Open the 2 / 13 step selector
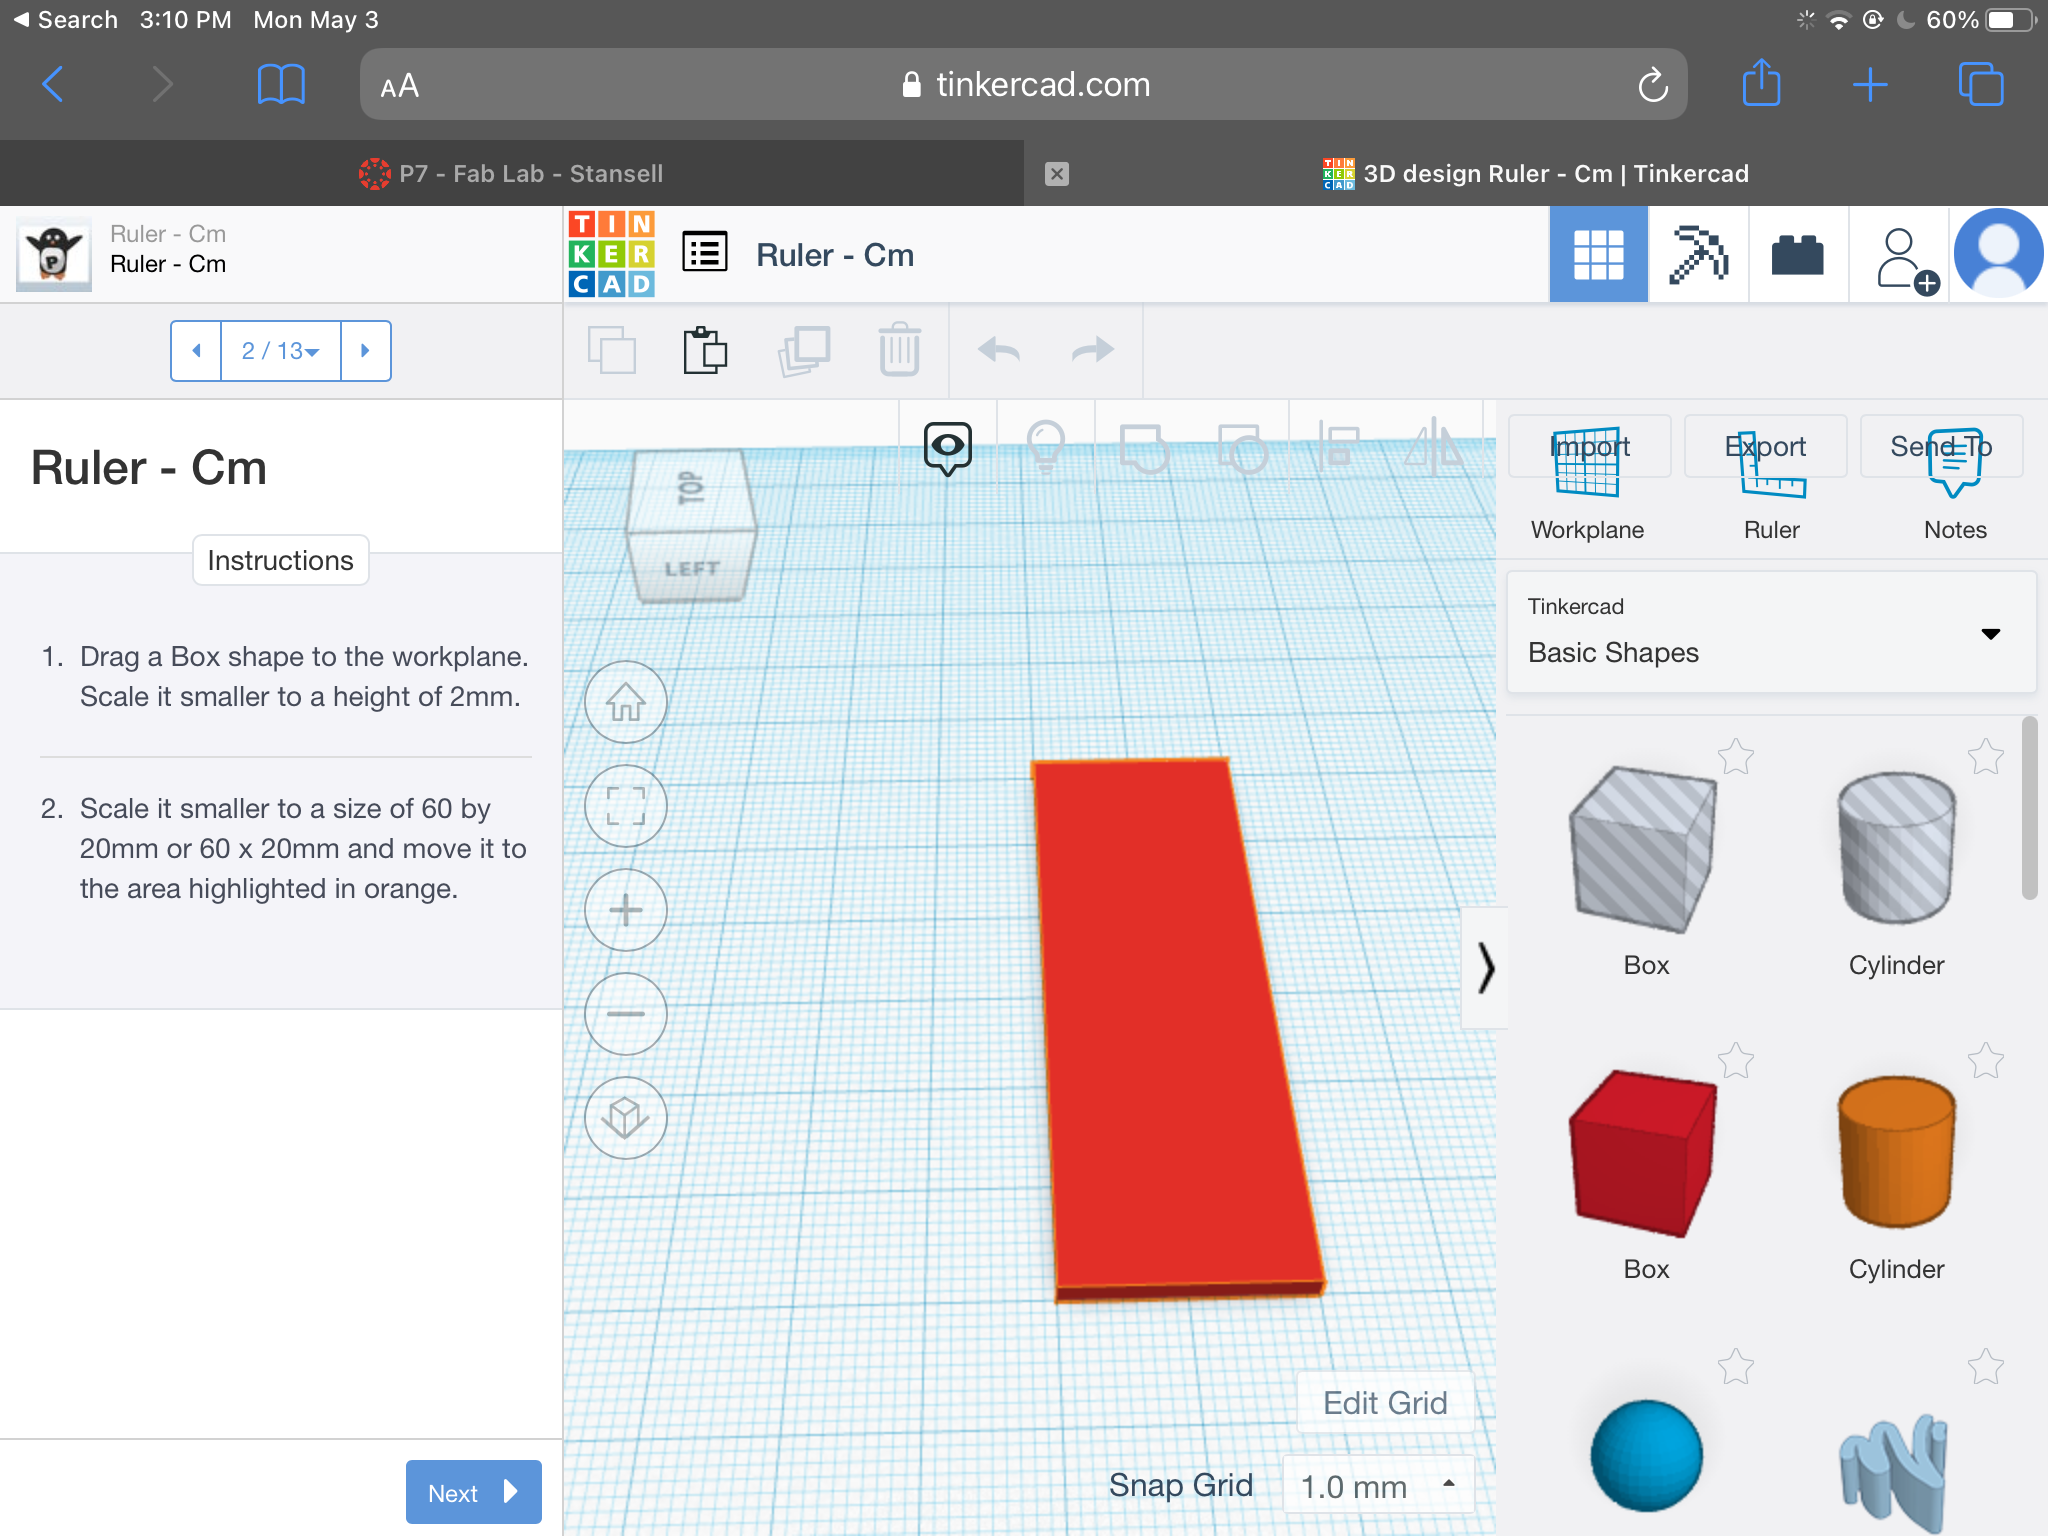The image size is (2048, 1536). tap(280, 351)
